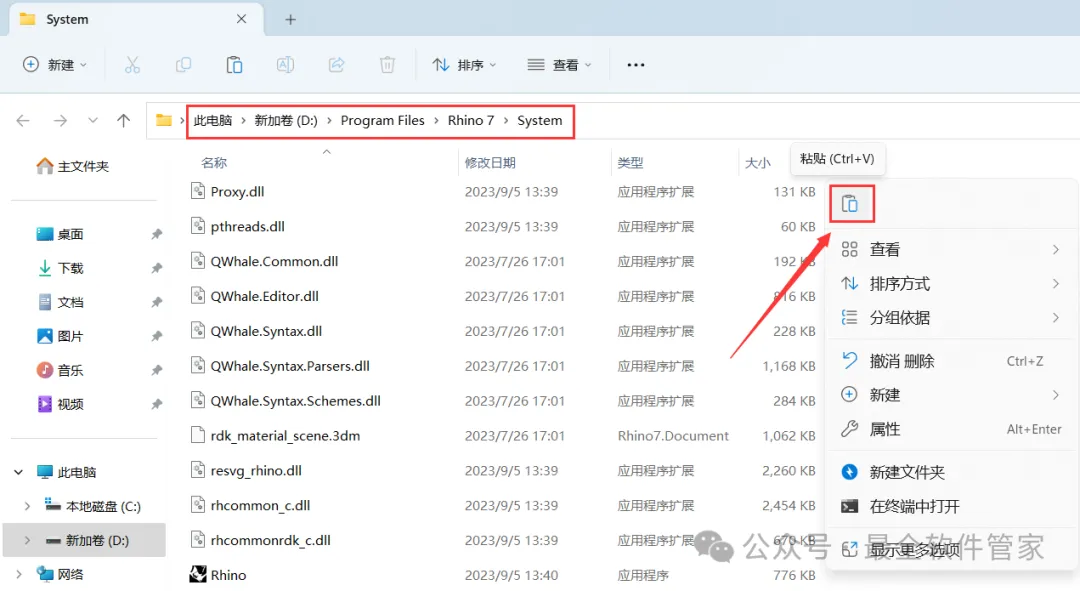Image resolution: width=1080 pixels, height=591 pixels.
Task: Open 查看 submenu in context menu
Action: click(951, 249)
